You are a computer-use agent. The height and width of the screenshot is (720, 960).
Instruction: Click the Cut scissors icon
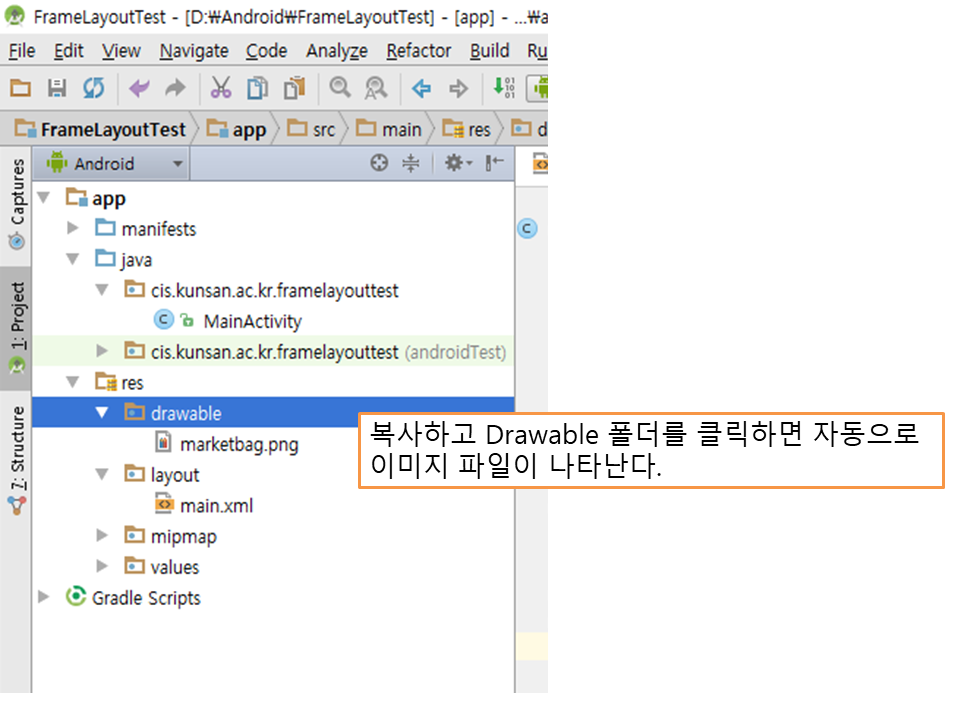220,89
